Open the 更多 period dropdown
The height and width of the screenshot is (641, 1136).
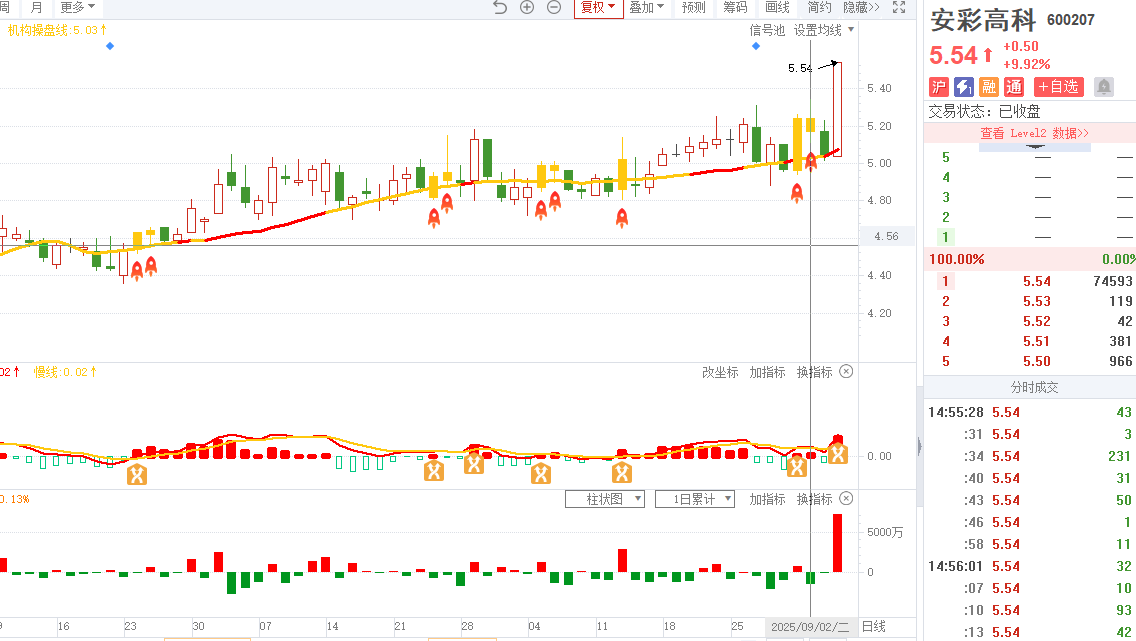click(x=78, y=7)
